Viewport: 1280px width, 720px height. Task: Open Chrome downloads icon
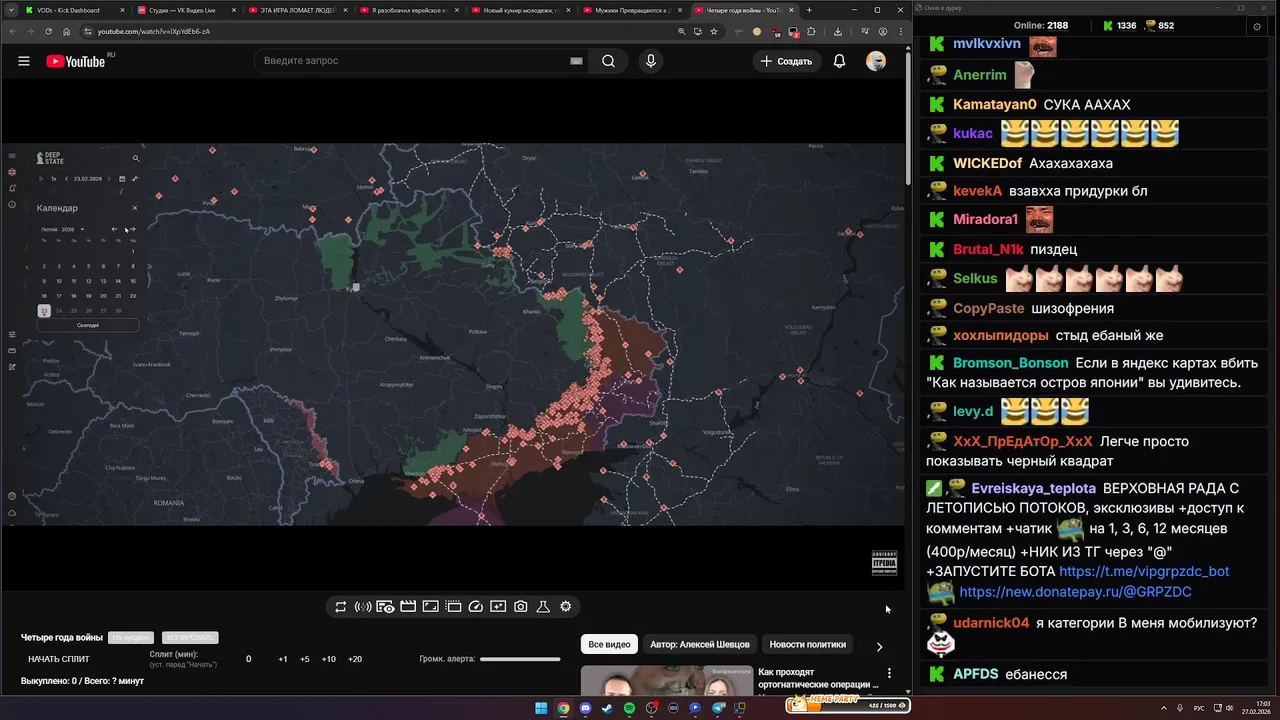[838, 31]
